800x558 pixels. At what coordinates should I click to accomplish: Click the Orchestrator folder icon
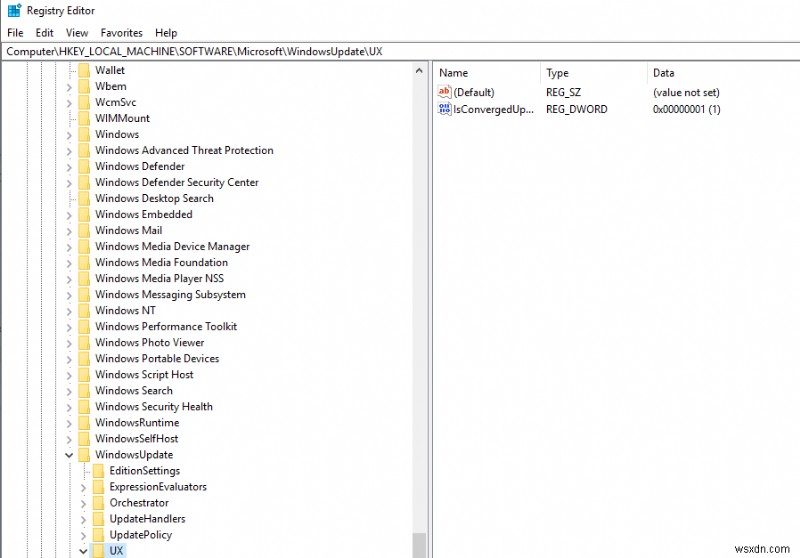point(98,502)
